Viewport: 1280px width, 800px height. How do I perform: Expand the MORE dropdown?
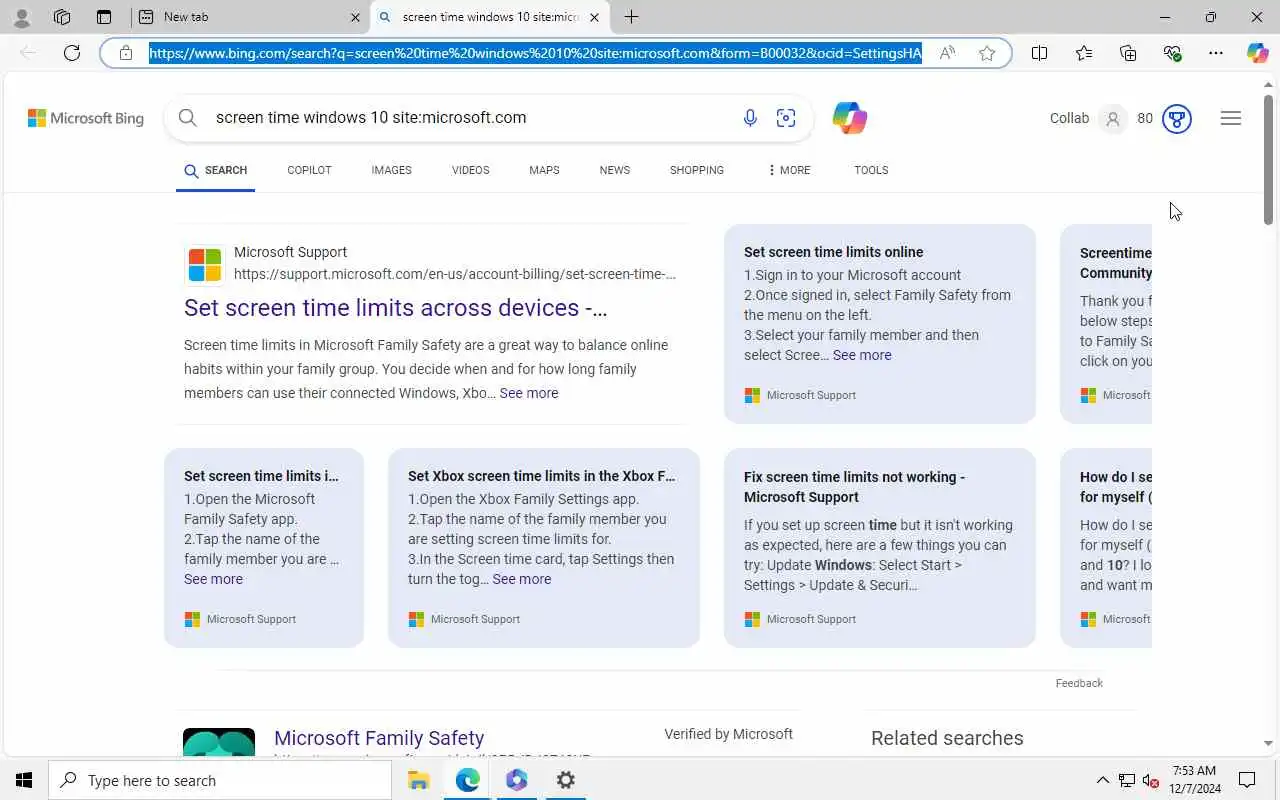tap(789, 170)
